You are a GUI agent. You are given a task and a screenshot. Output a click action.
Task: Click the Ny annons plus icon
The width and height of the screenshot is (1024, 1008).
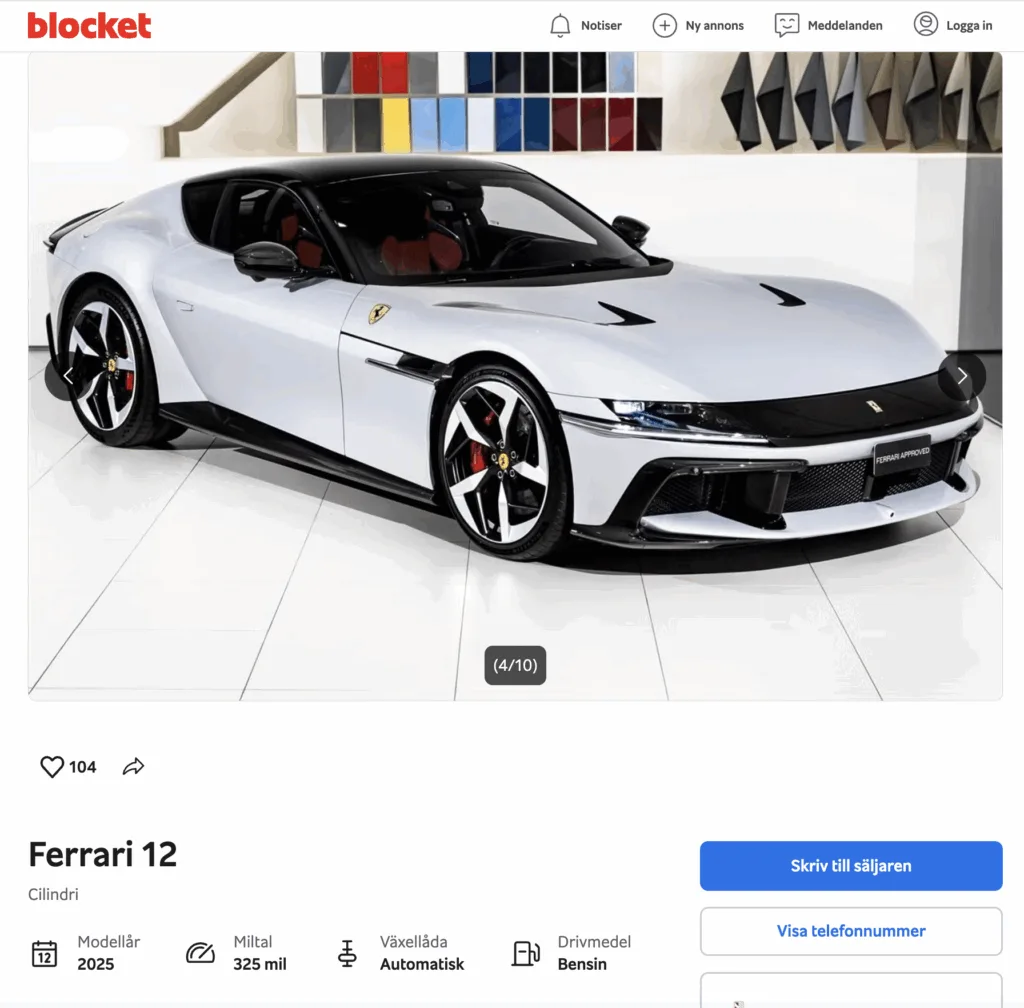point(664,25)
